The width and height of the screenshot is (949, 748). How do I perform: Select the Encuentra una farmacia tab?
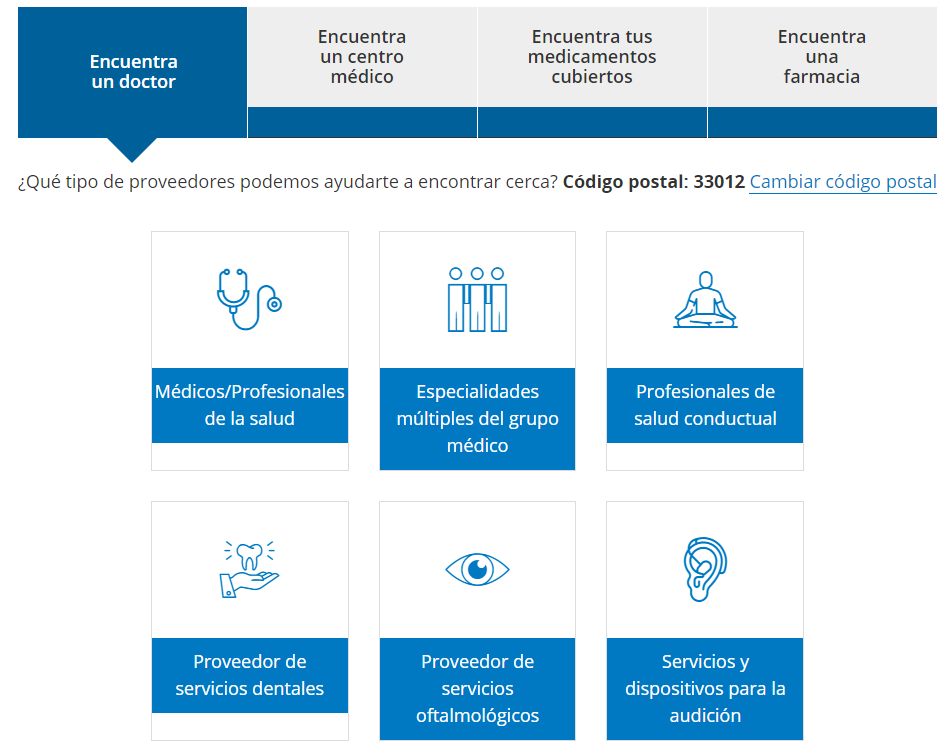(x=822, y=57)
